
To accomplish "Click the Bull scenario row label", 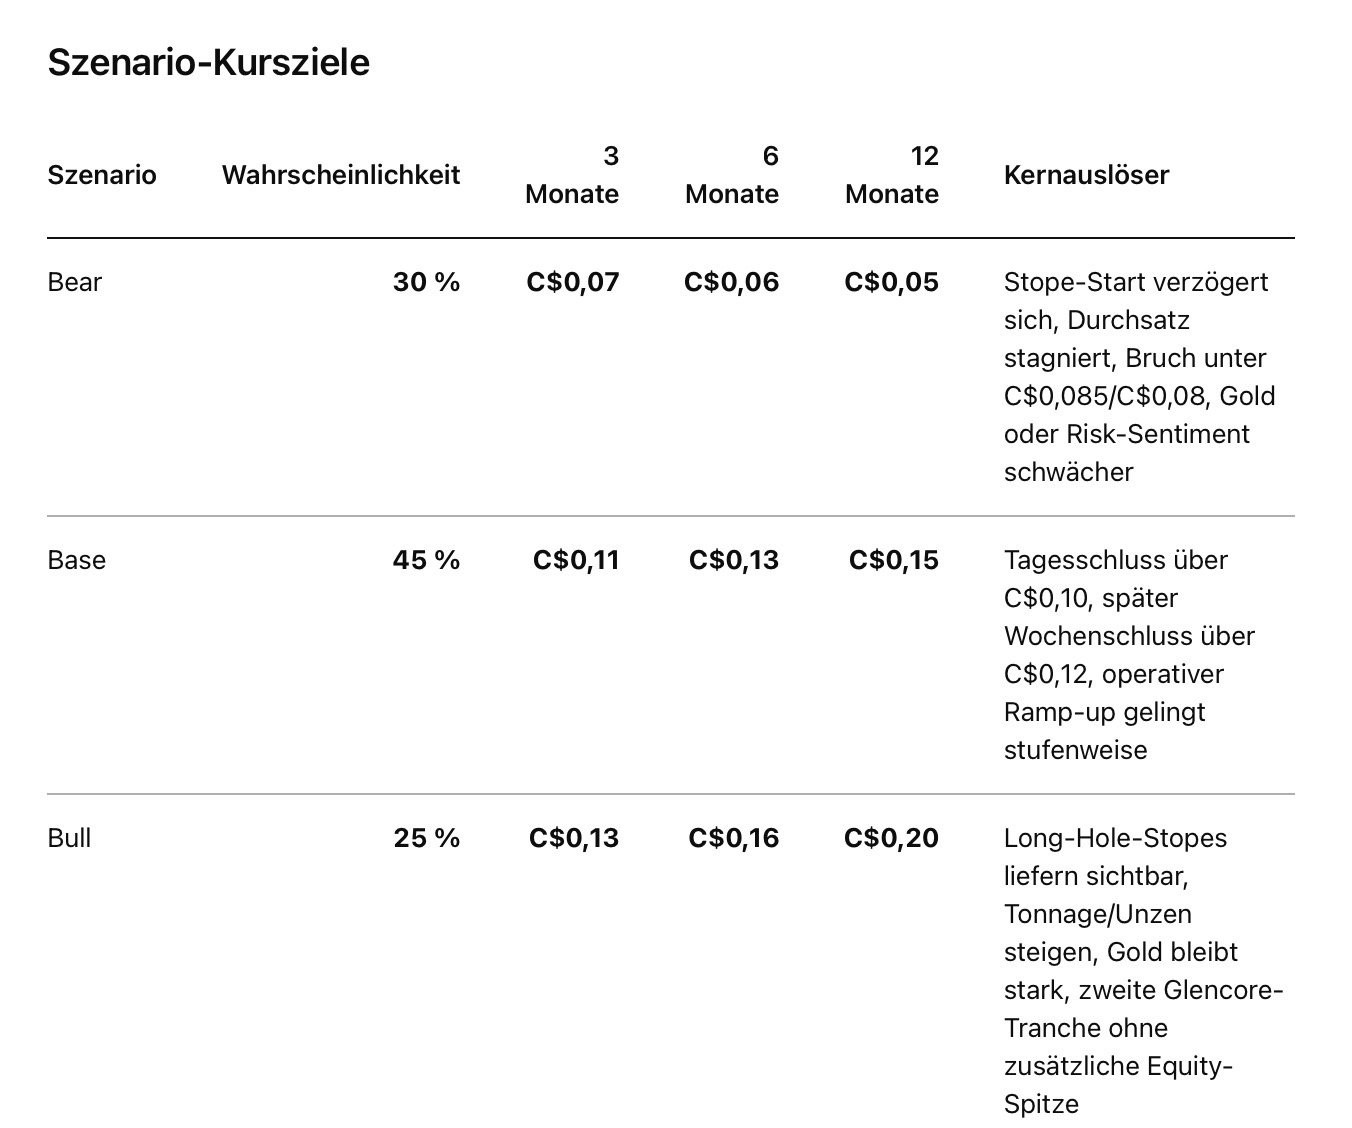I will point(69,838).
